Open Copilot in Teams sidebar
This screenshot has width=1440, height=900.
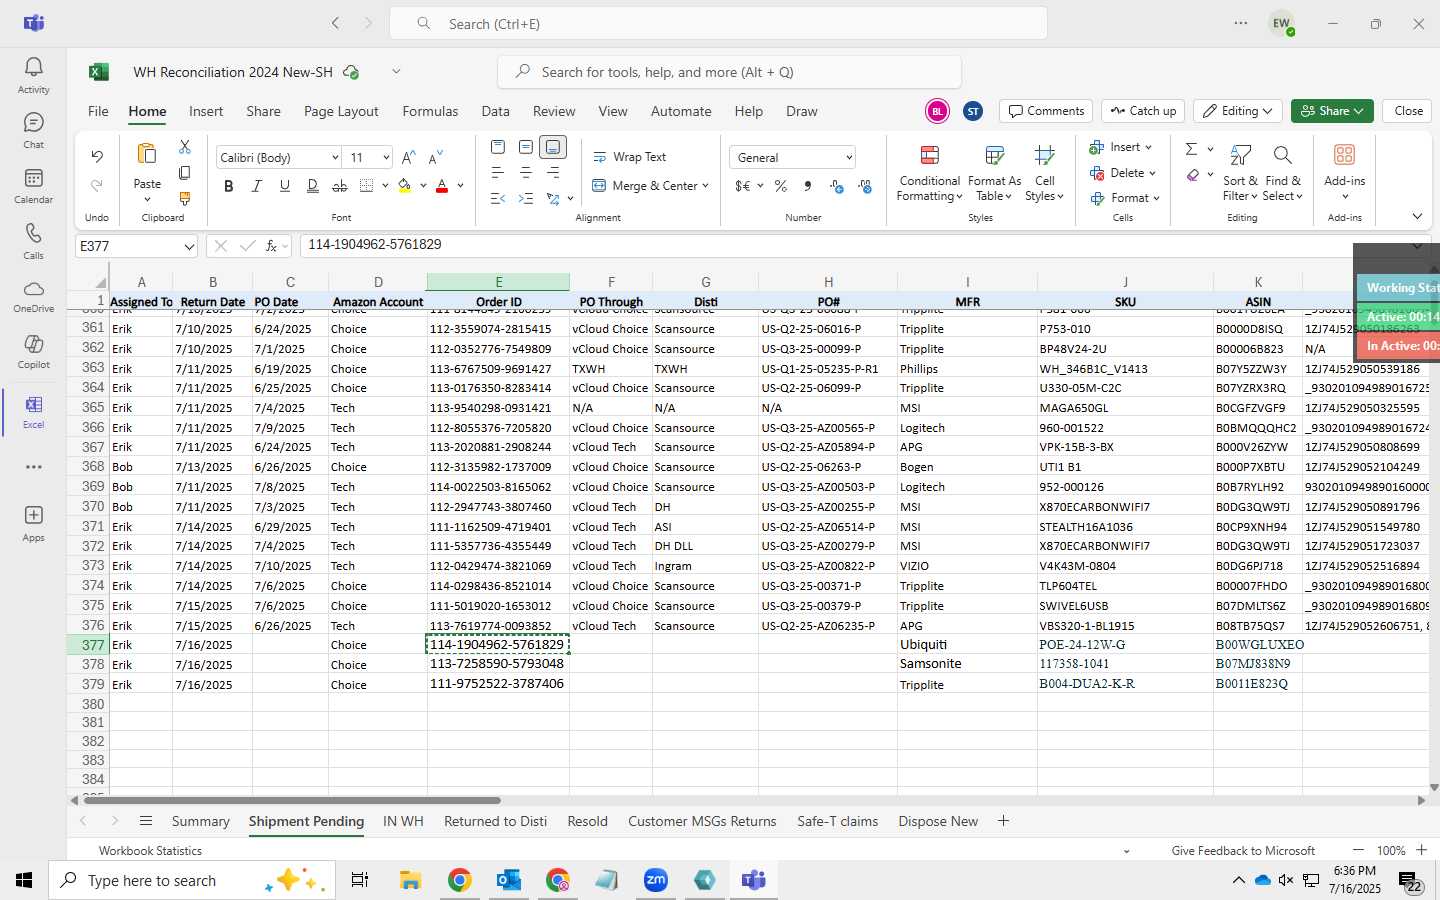click(33, 351)
